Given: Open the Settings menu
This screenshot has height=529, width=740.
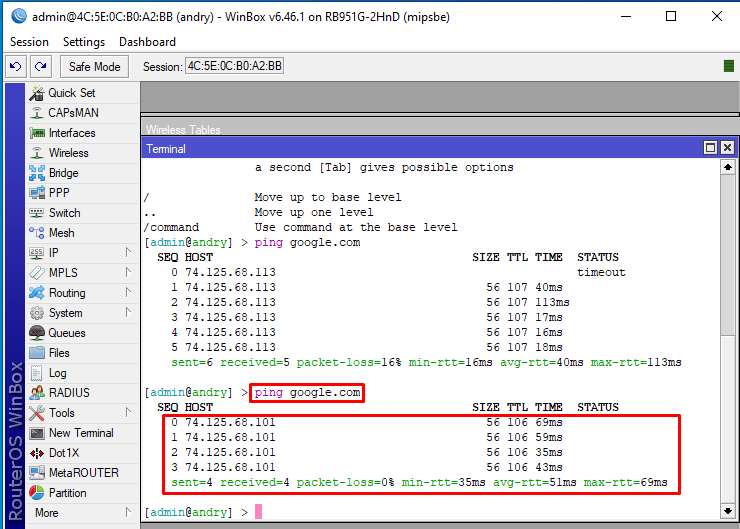Looking at the screenshot, I should click(x=84, y=42).
